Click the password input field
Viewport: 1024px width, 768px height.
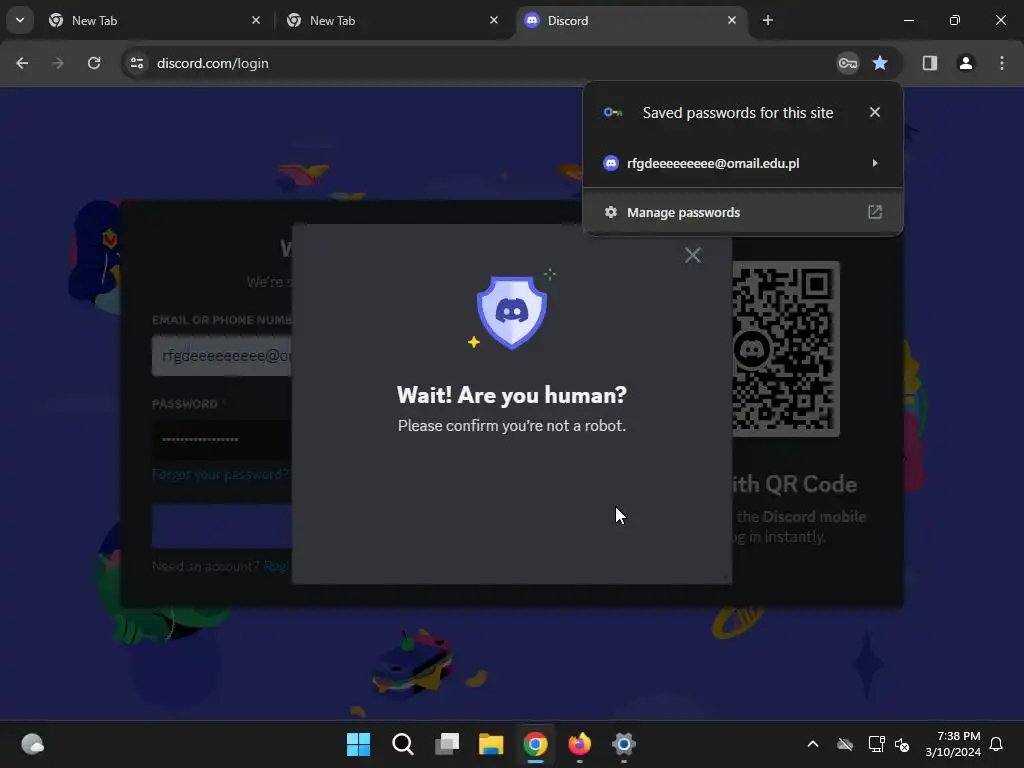click(x=222, y=440)
